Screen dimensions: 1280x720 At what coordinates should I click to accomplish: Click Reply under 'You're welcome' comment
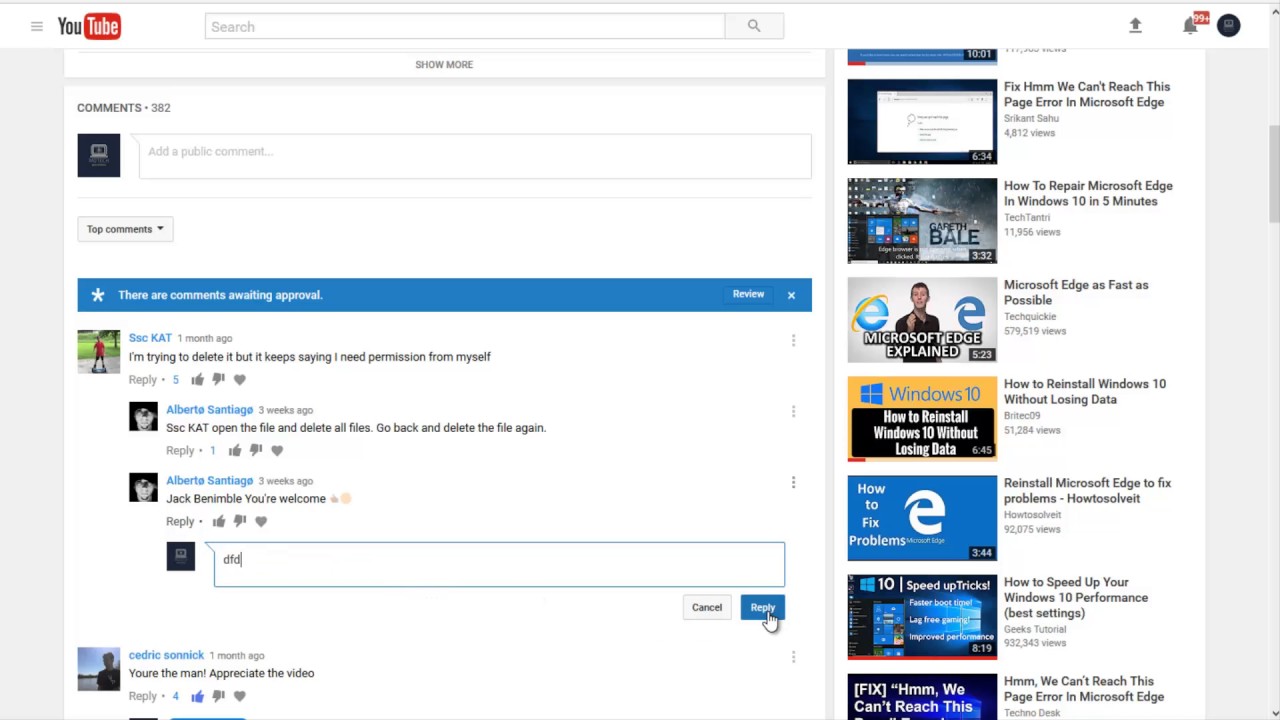pos(180,522)
